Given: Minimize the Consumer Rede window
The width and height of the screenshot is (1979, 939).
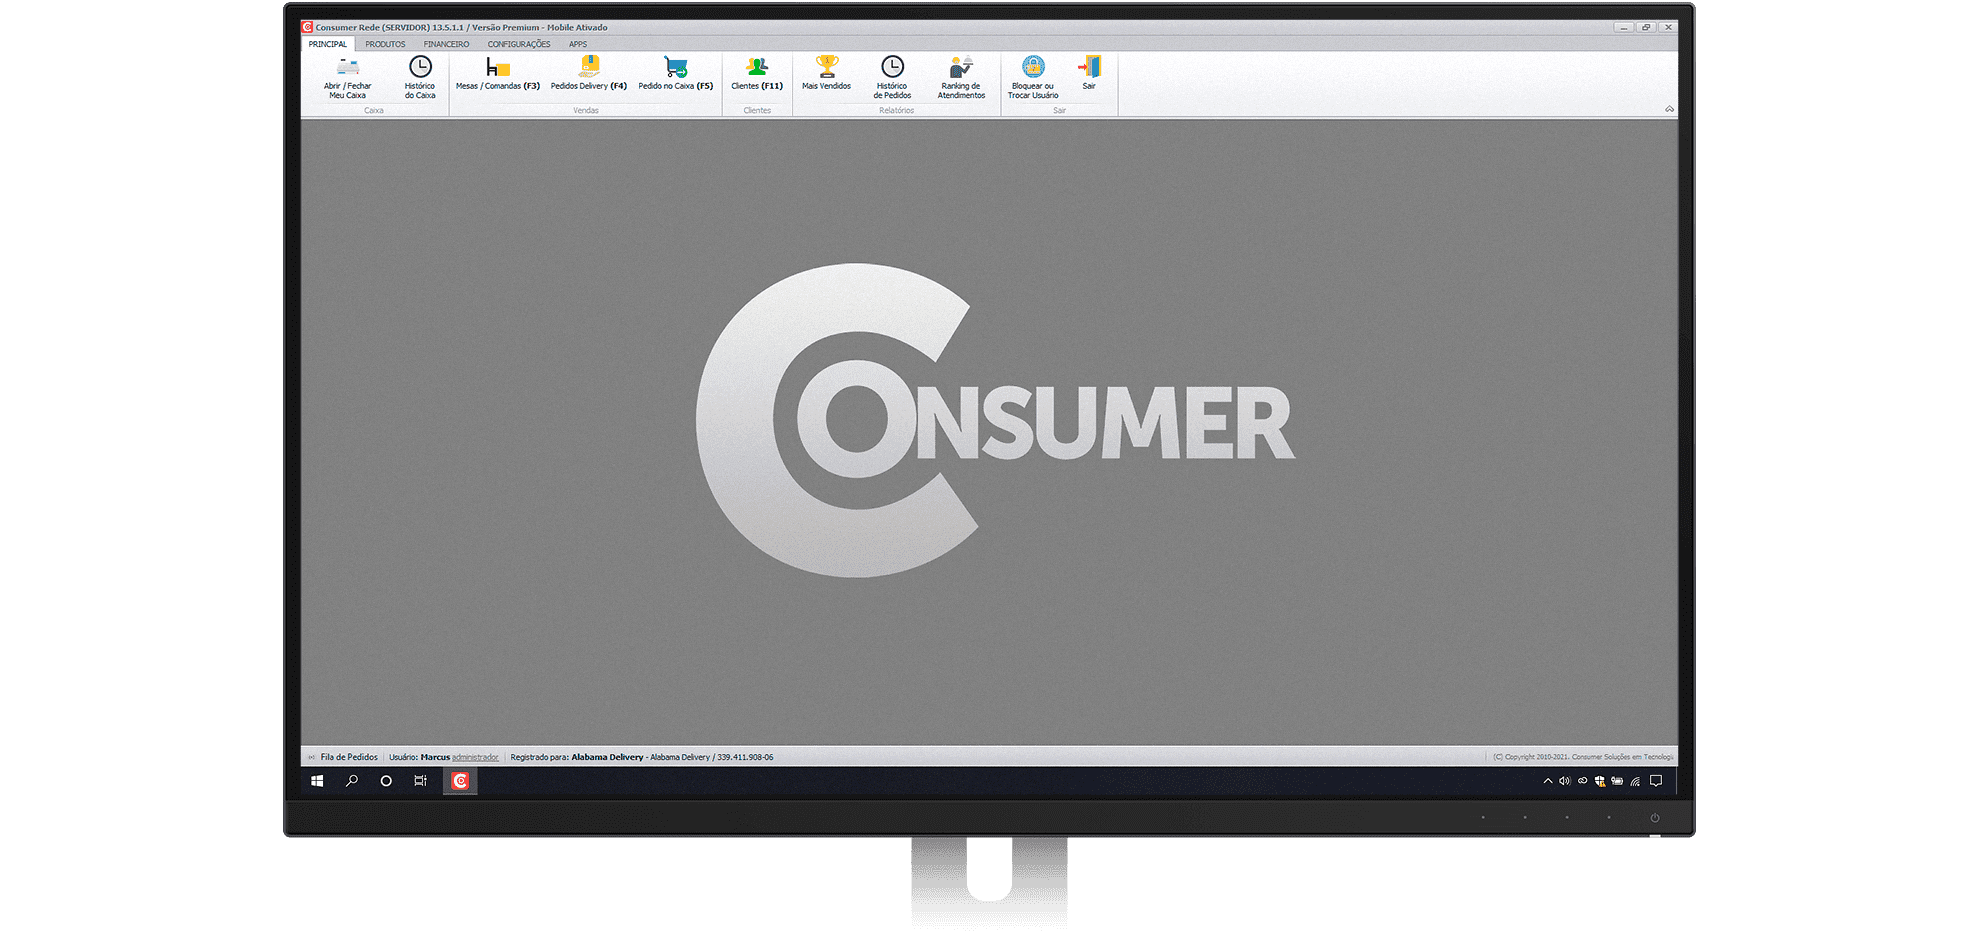Looking at the screenshot, I should click(x=1623, y=27).
